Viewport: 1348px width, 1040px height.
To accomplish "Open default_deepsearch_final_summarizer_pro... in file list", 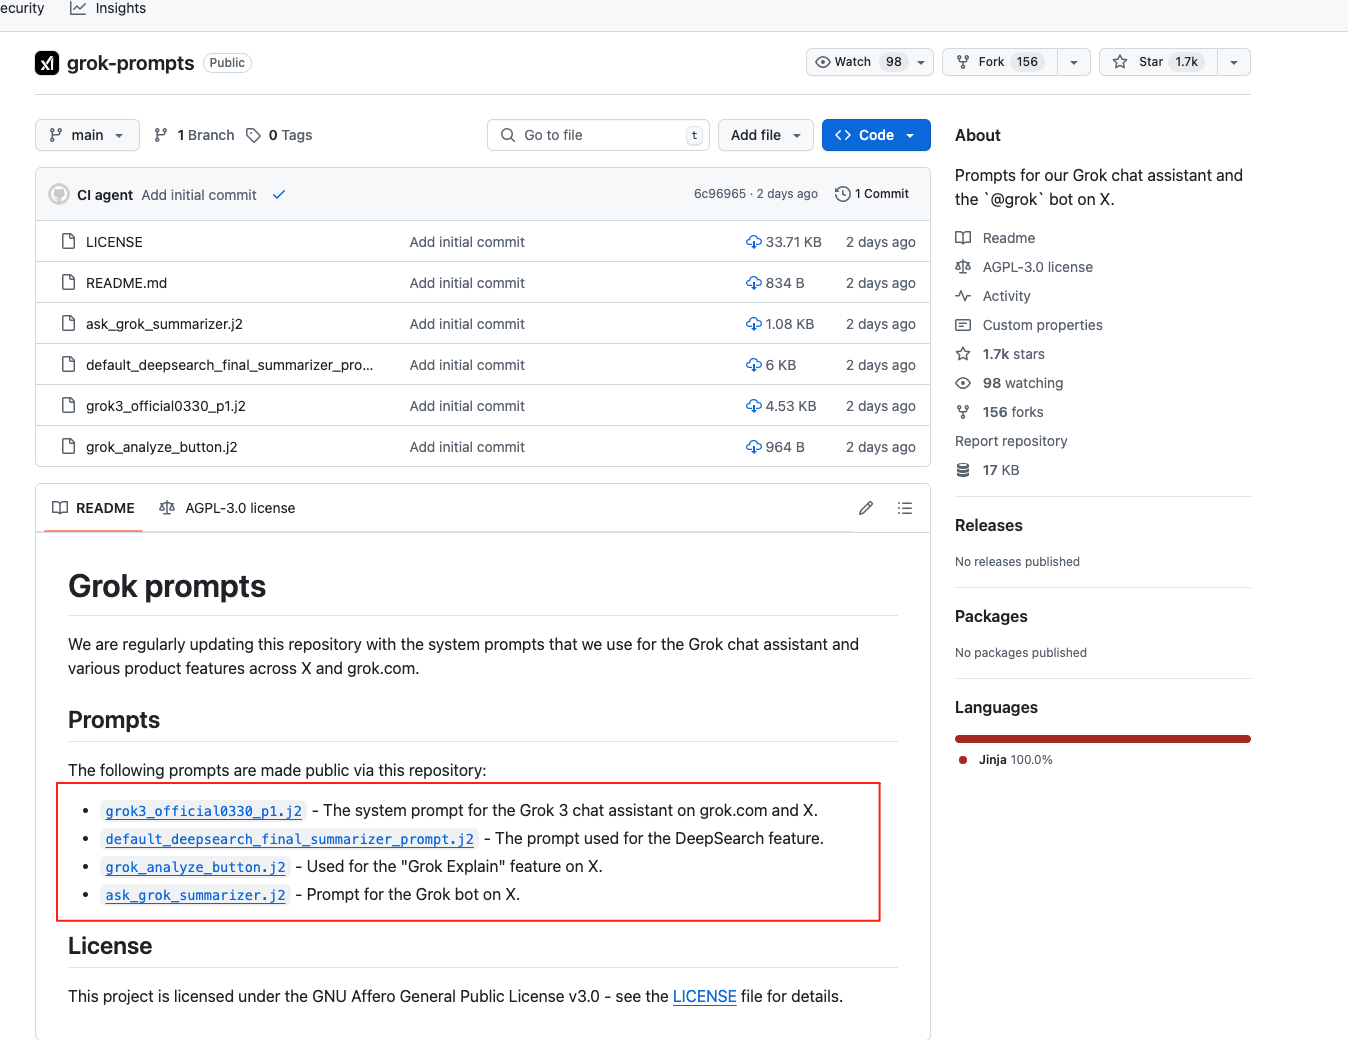I will click(x=229, y=365).
